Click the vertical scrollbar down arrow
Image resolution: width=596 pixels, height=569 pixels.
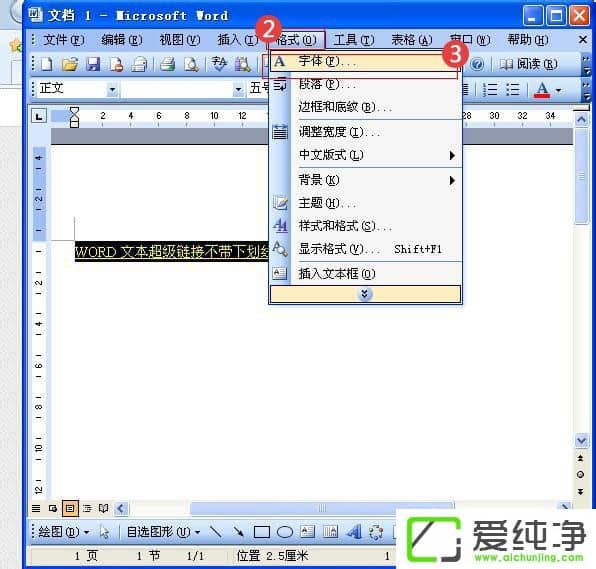coord(581,441)
